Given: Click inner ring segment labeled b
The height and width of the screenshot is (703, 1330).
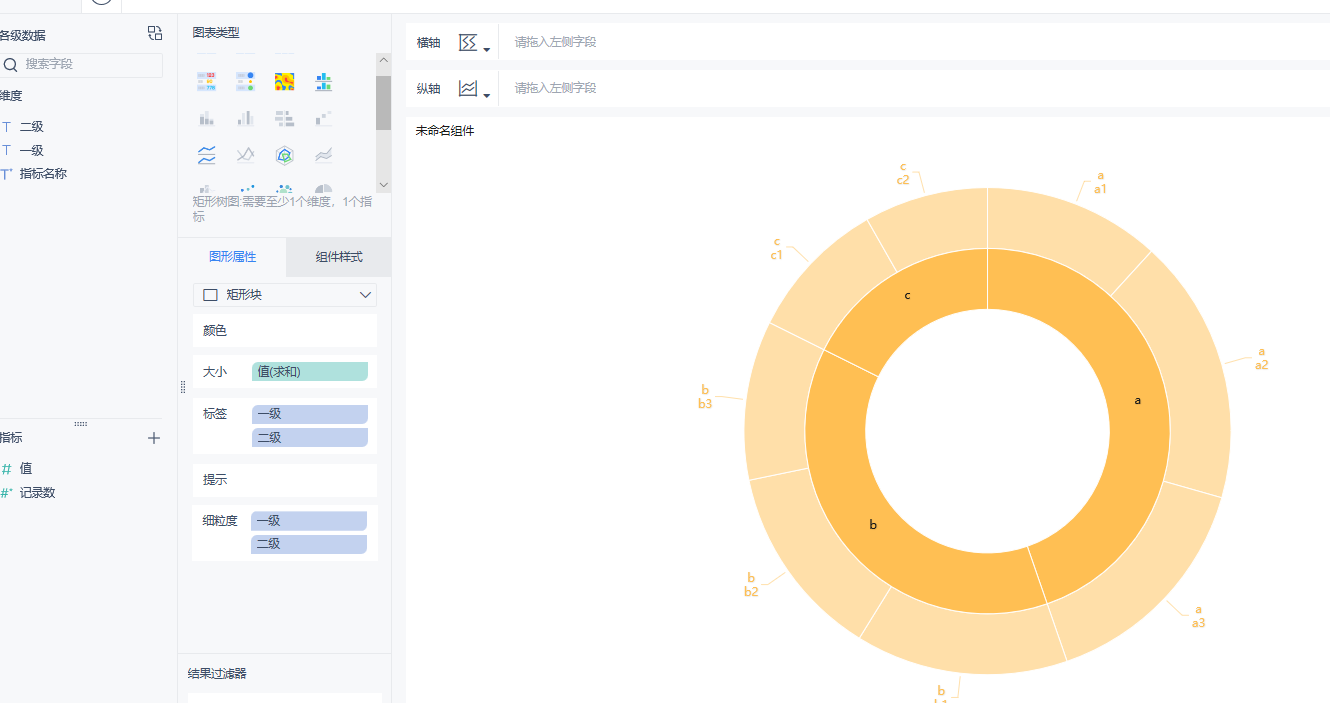Looking at the screenshot, I should tap(872, 524).
